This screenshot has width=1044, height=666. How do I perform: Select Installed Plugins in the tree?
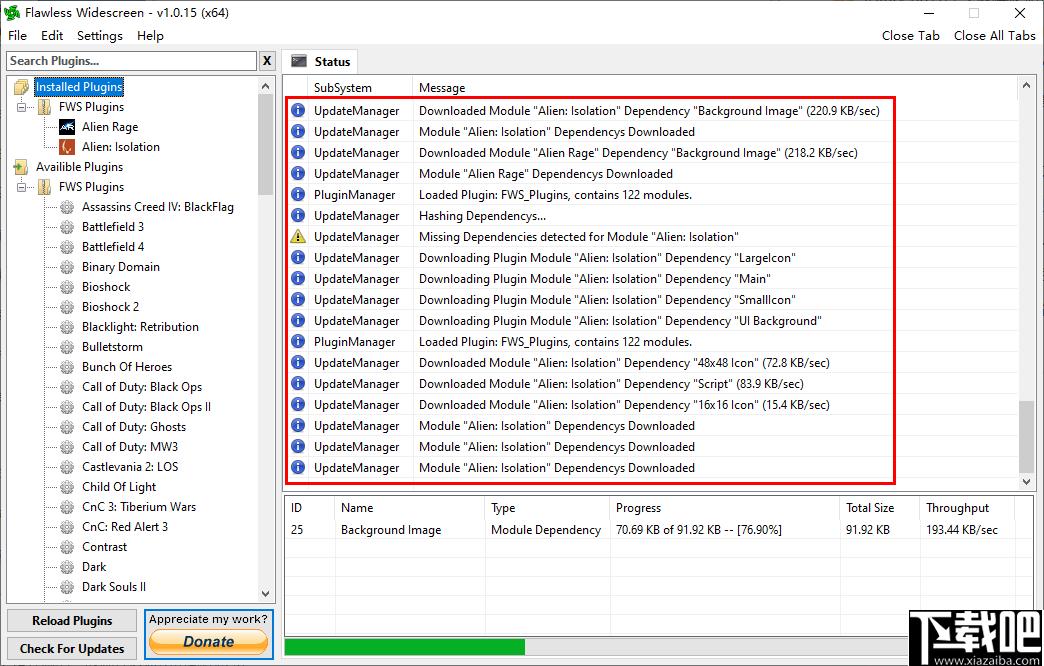(x=79, y=87)
